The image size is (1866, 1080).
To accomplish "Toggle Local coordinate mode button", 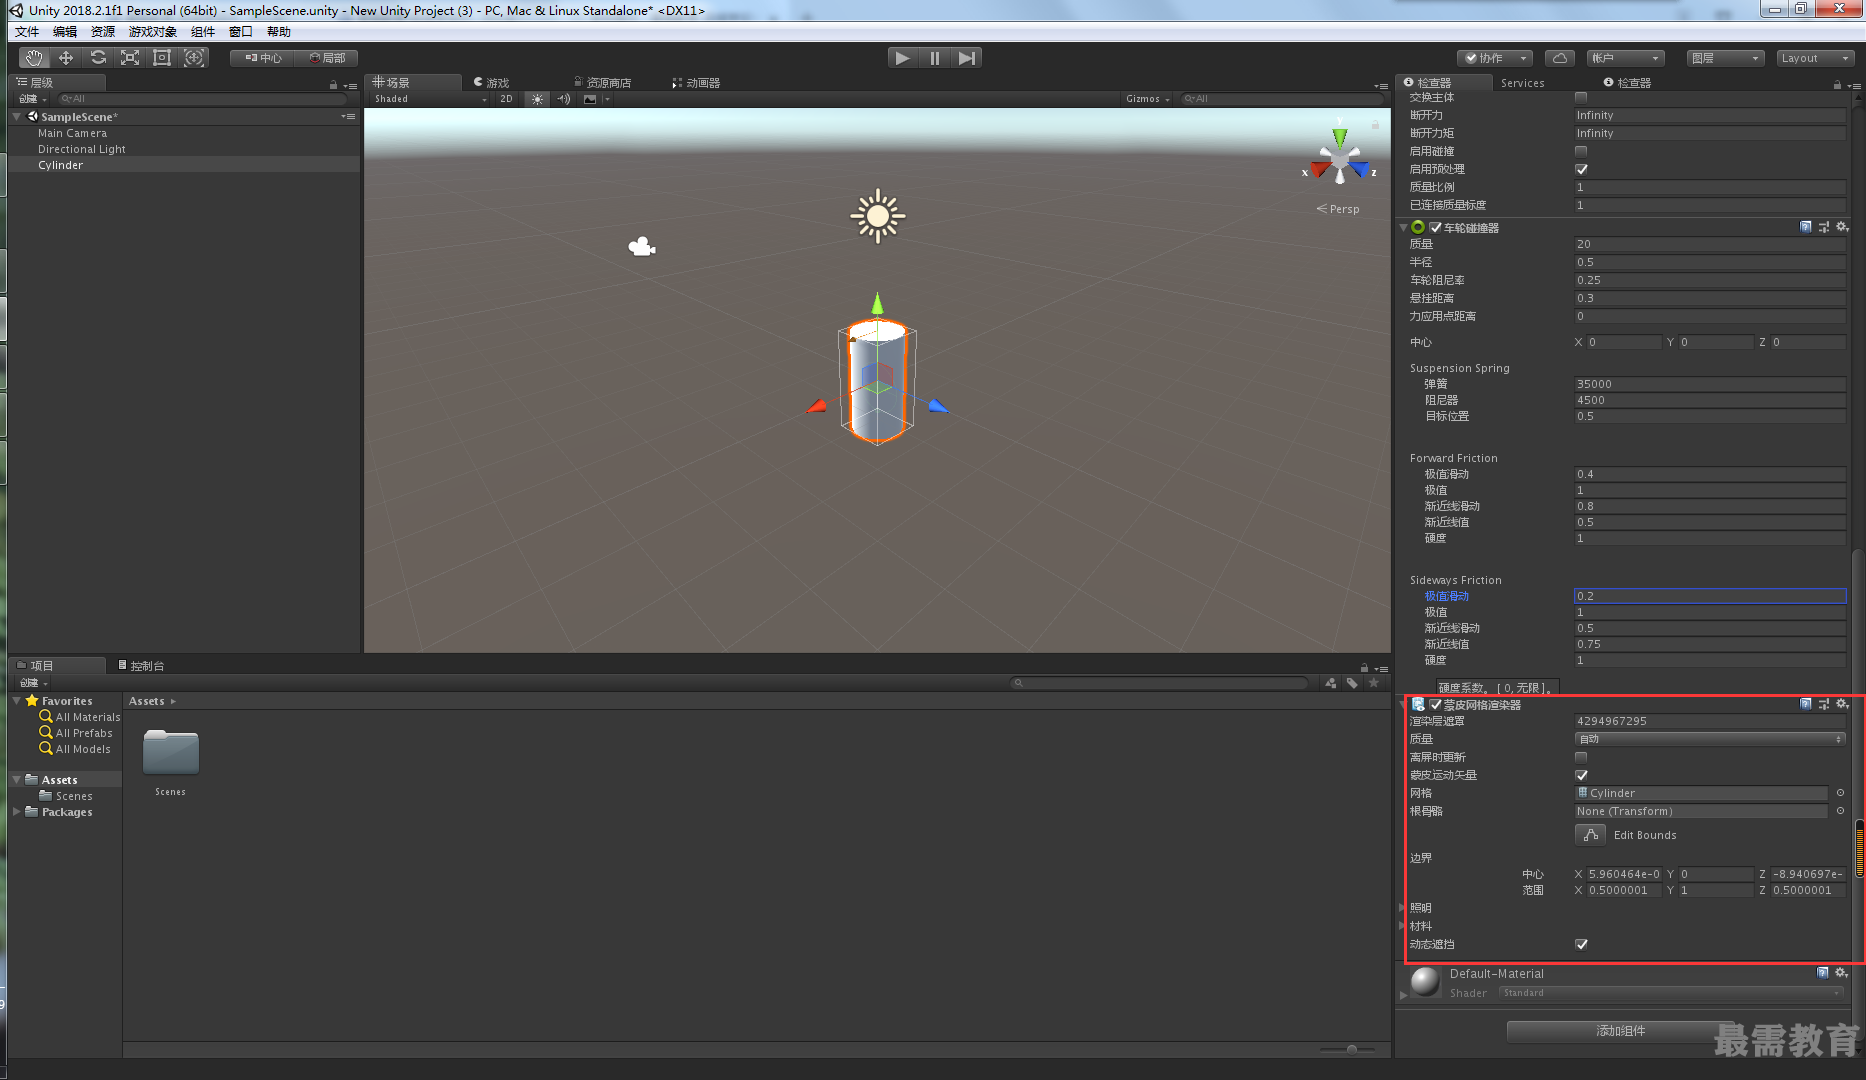I will pyautogui.click(x=326, y=58).
